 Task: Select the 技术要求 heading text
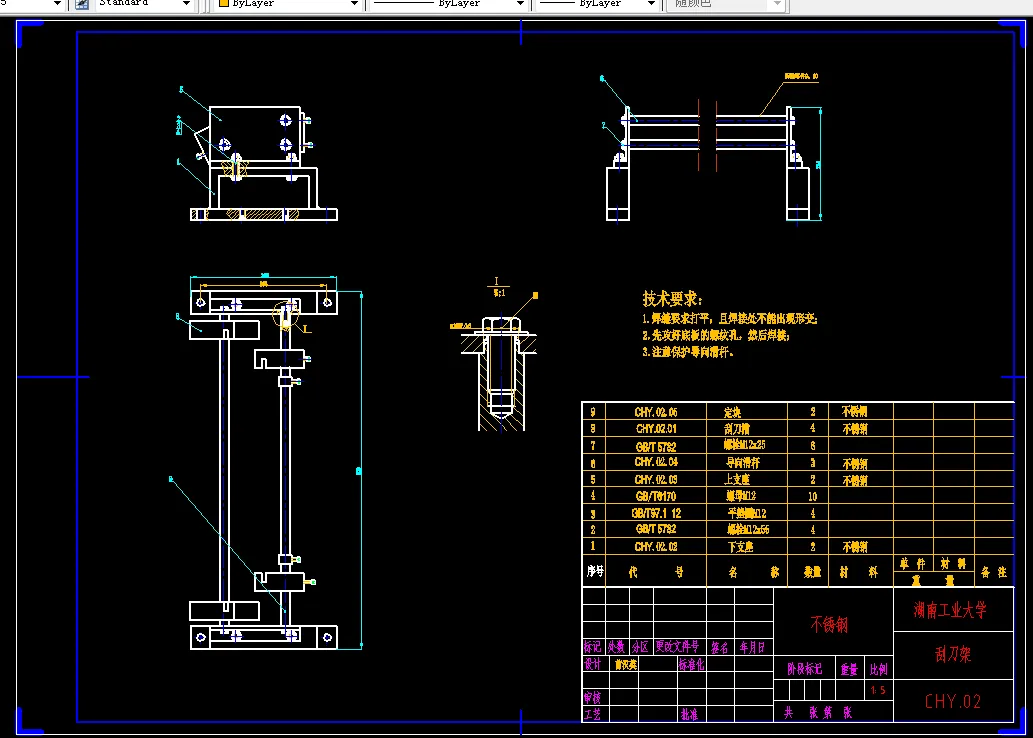pyautogui.click(x=673, y=298)
